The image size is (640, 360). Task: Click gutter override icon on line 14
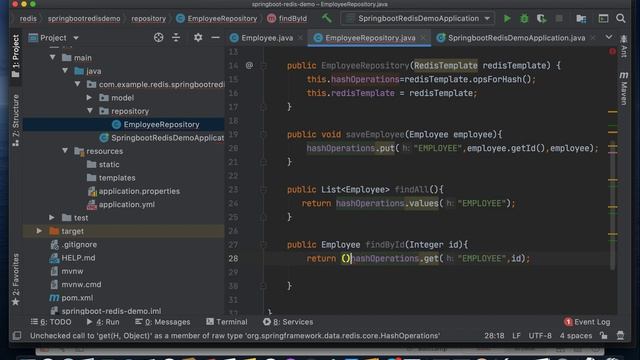point(249,65)
